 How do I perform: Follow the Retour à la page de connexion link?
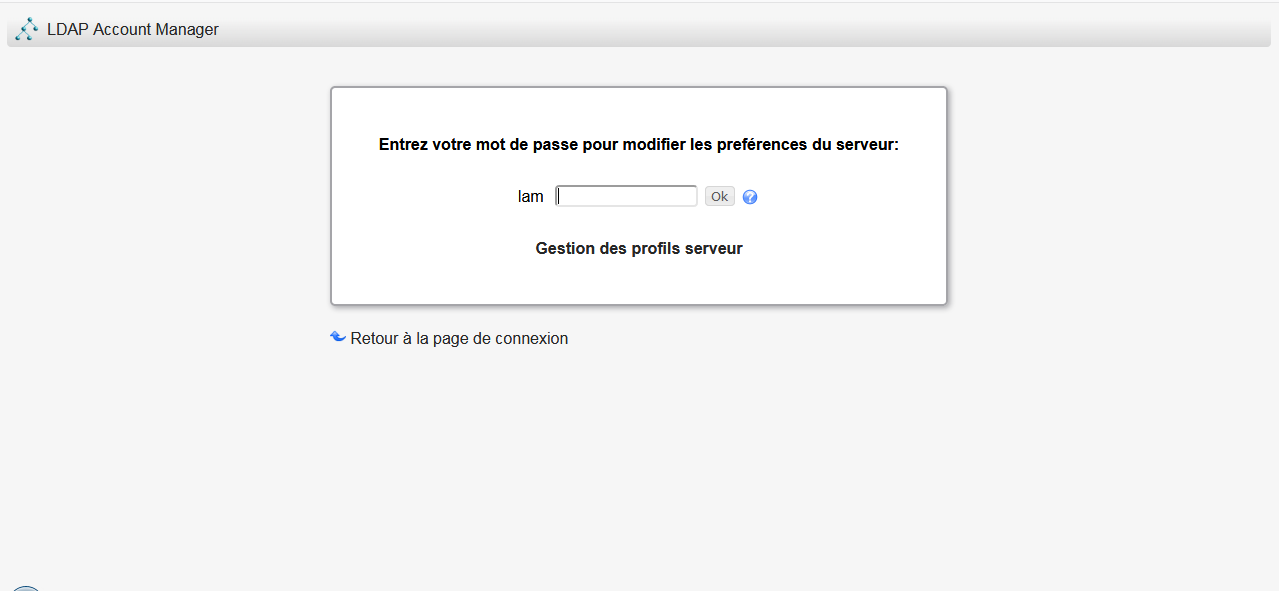click(x=459, y=338)
